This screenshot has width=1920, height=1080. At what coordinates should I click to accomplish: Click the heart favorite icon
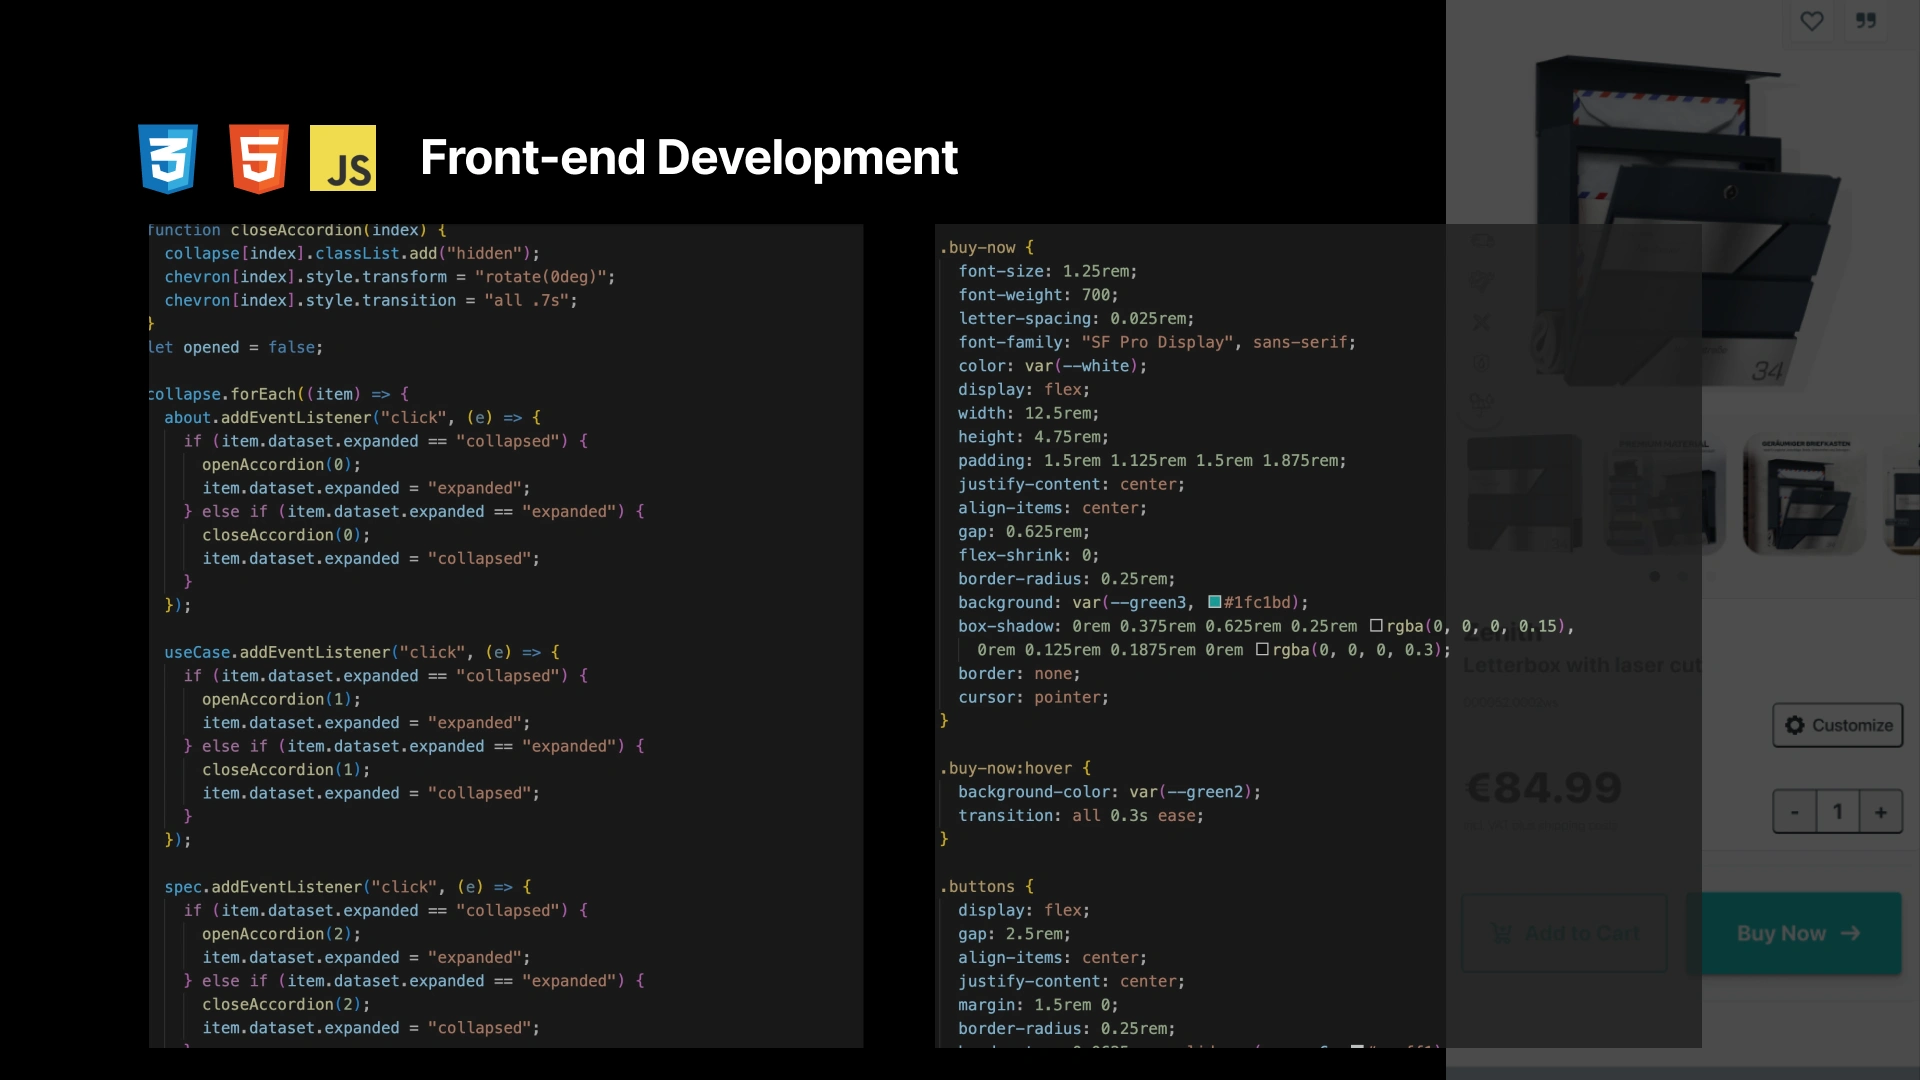[1811, 21]
